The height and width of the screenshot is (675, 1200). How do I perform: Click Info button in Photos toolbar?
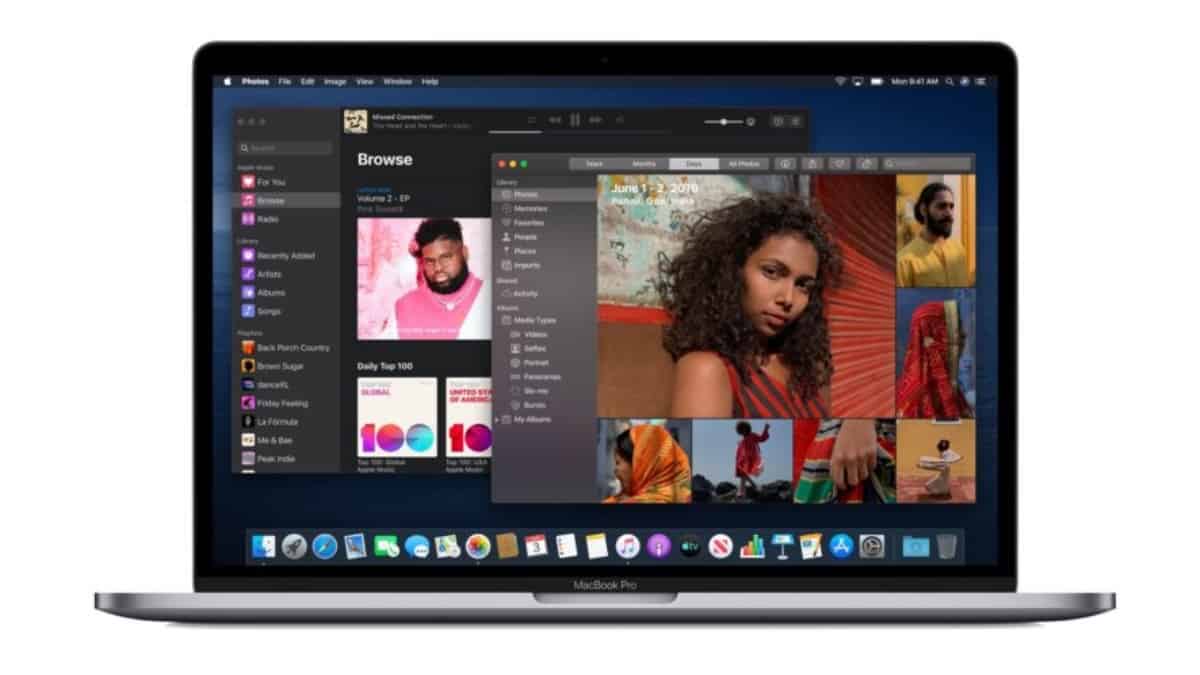pyautogui.click(x=786, y=163)
